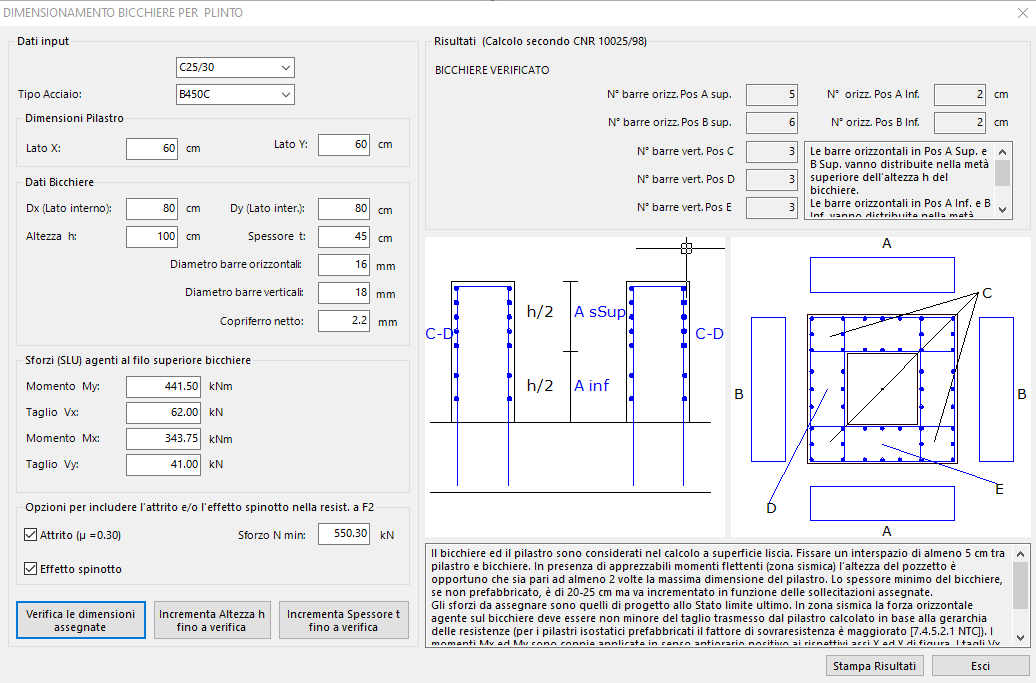The height and width of the screenshot is (683, 1036).
Task: Click down arrow of bottom description scrollbar
Action: tap(1021, 637)
